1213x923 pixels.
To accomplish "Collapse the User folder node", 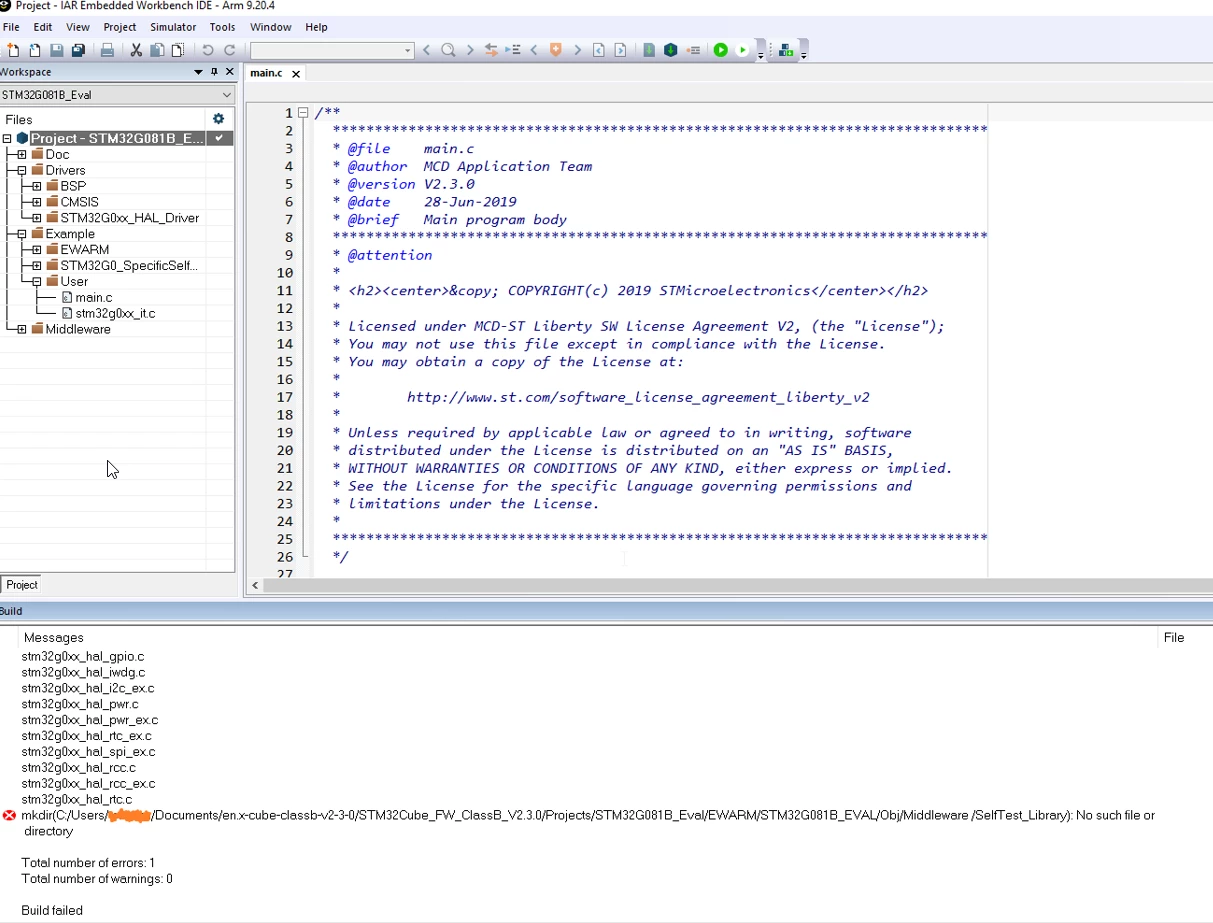I will 37,282.
